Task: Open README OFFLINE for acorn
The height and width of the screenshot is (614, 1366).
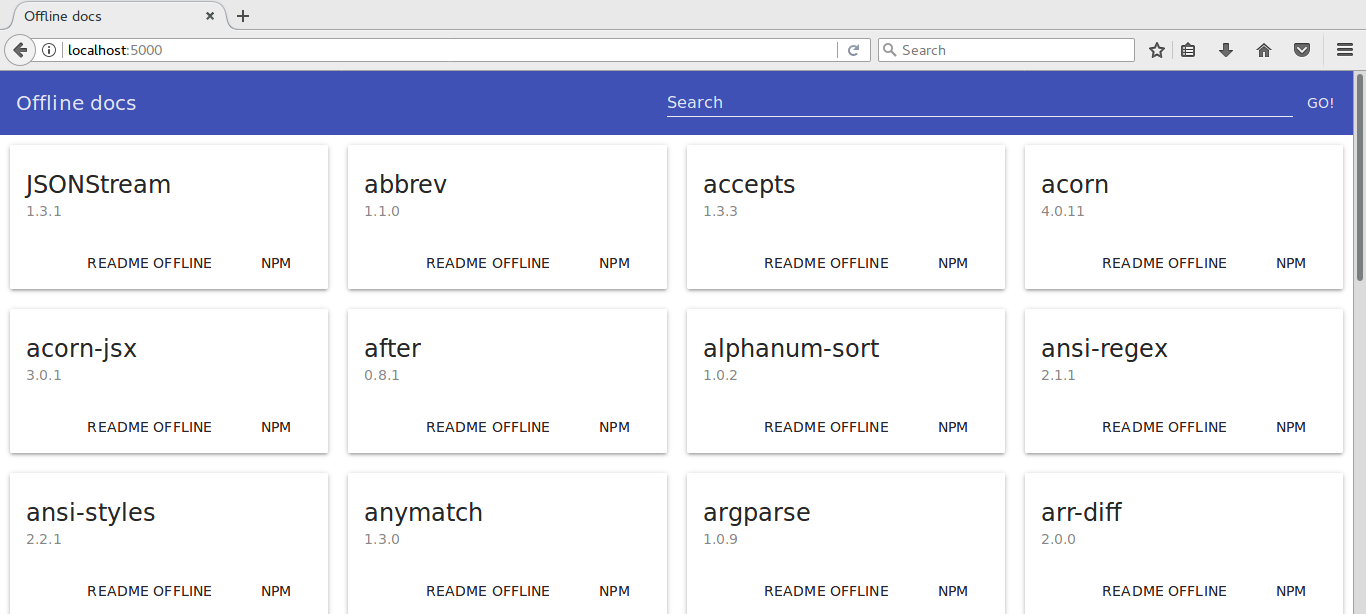Action: [1164, 263]
